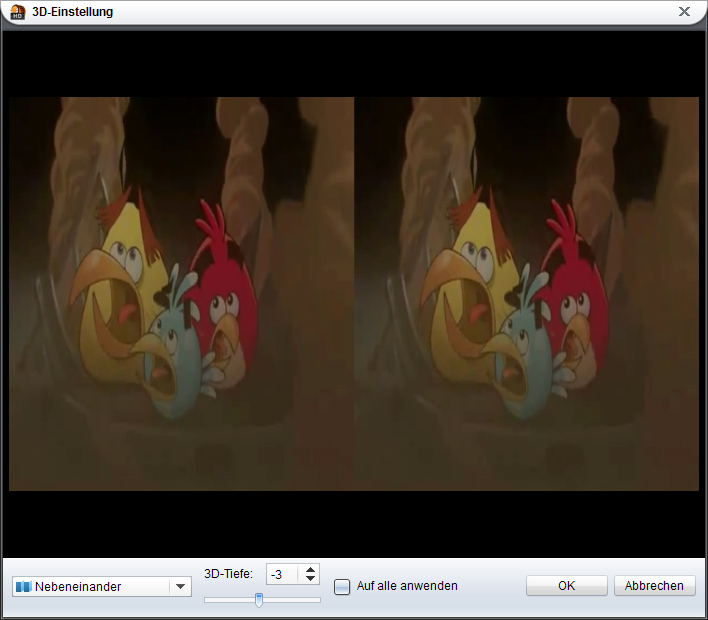Click the slider track left of the thumb
Screen dimensions: 708x620
(x=228, y=600)
